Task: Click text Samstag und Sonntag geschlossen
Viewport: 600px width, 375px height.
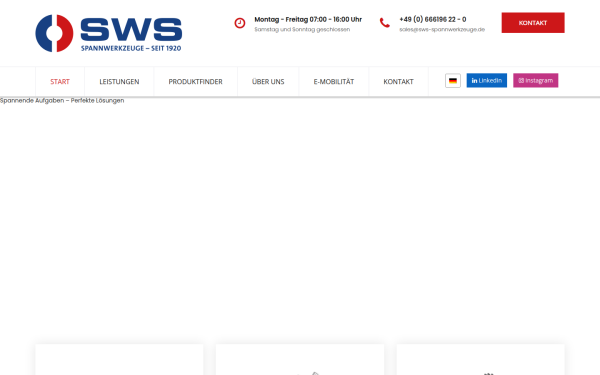Action: pyautogui.click(x=302, y=29)
